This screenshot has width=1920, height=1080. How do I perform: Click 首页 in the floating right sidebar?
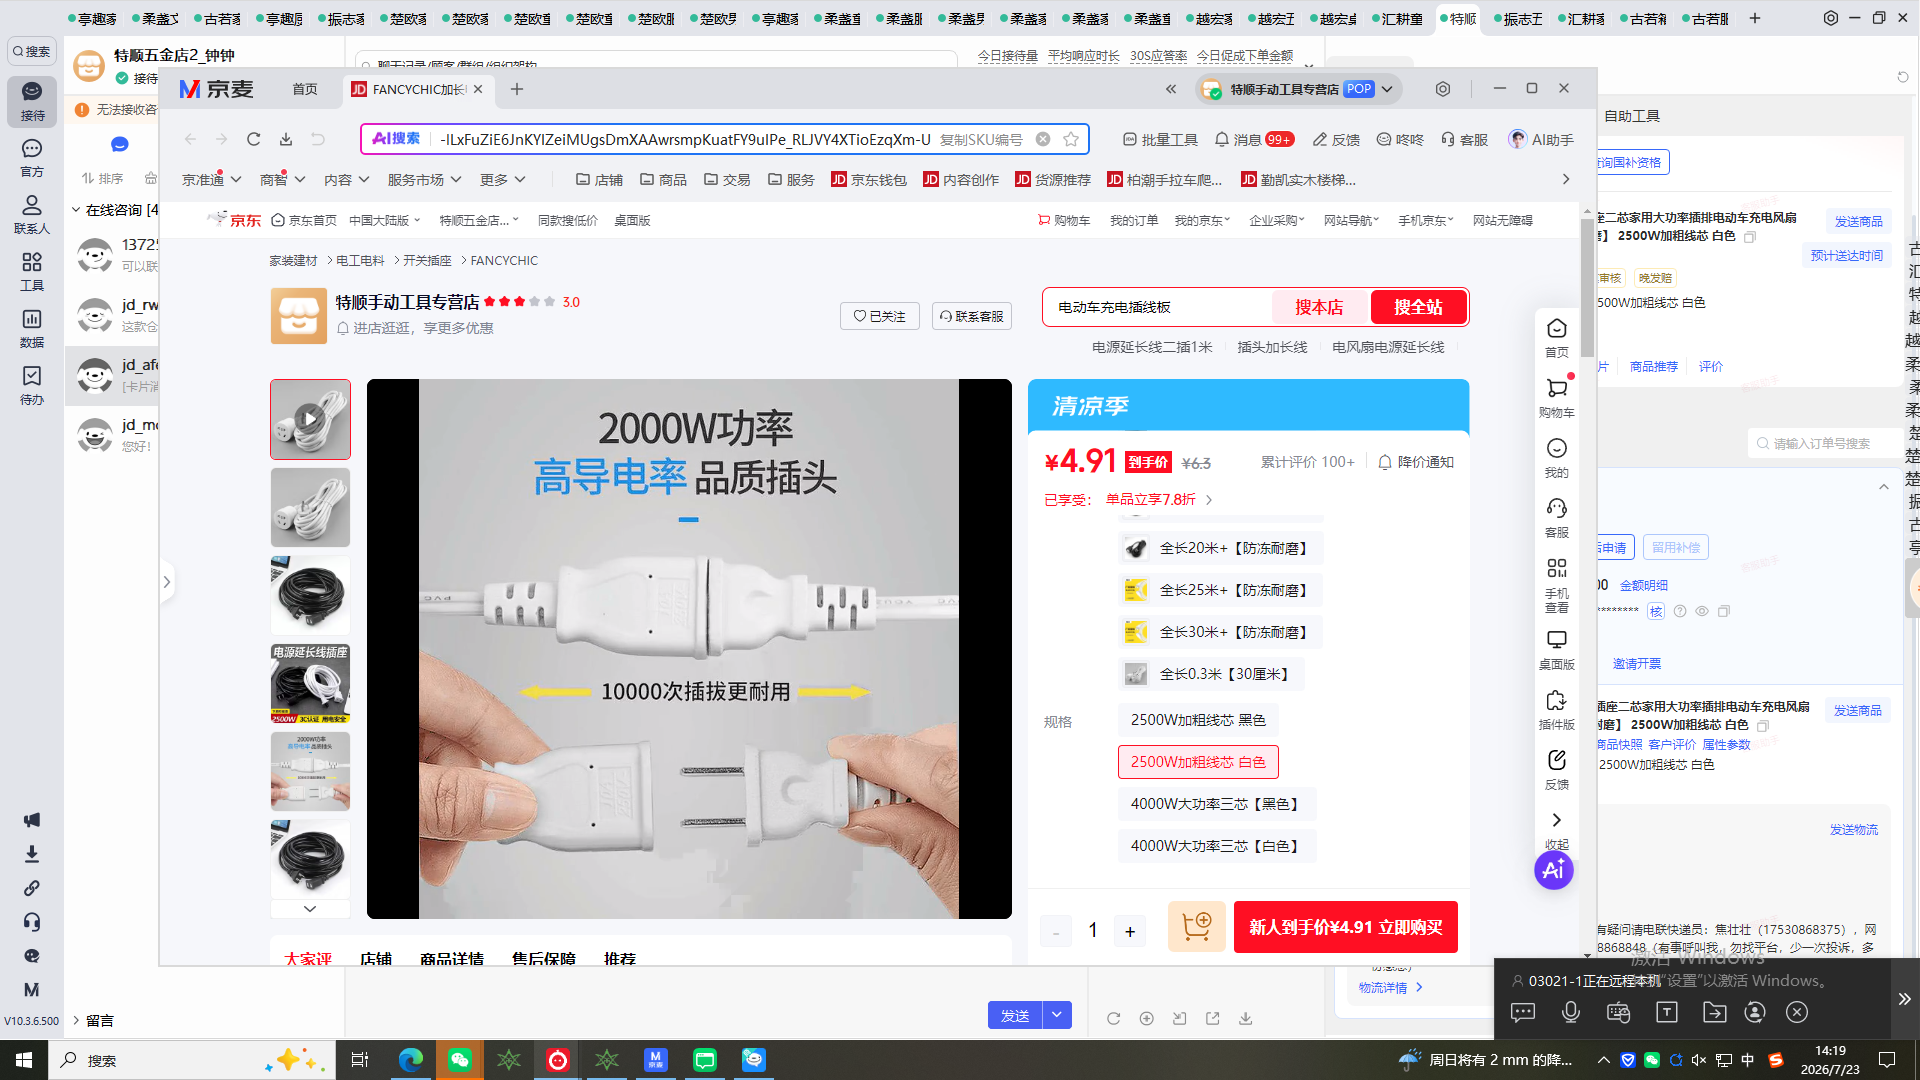click(1556, 338)
